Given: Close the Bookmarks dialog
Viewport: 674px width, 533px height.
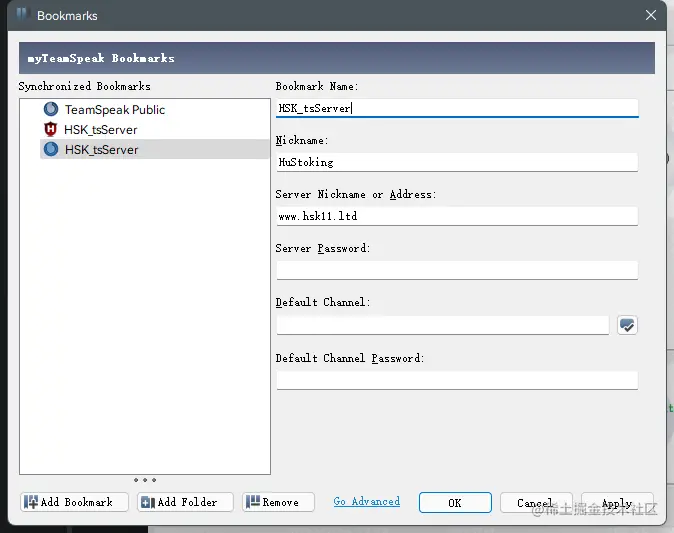Looking at the screenshot, I should 651,15.
